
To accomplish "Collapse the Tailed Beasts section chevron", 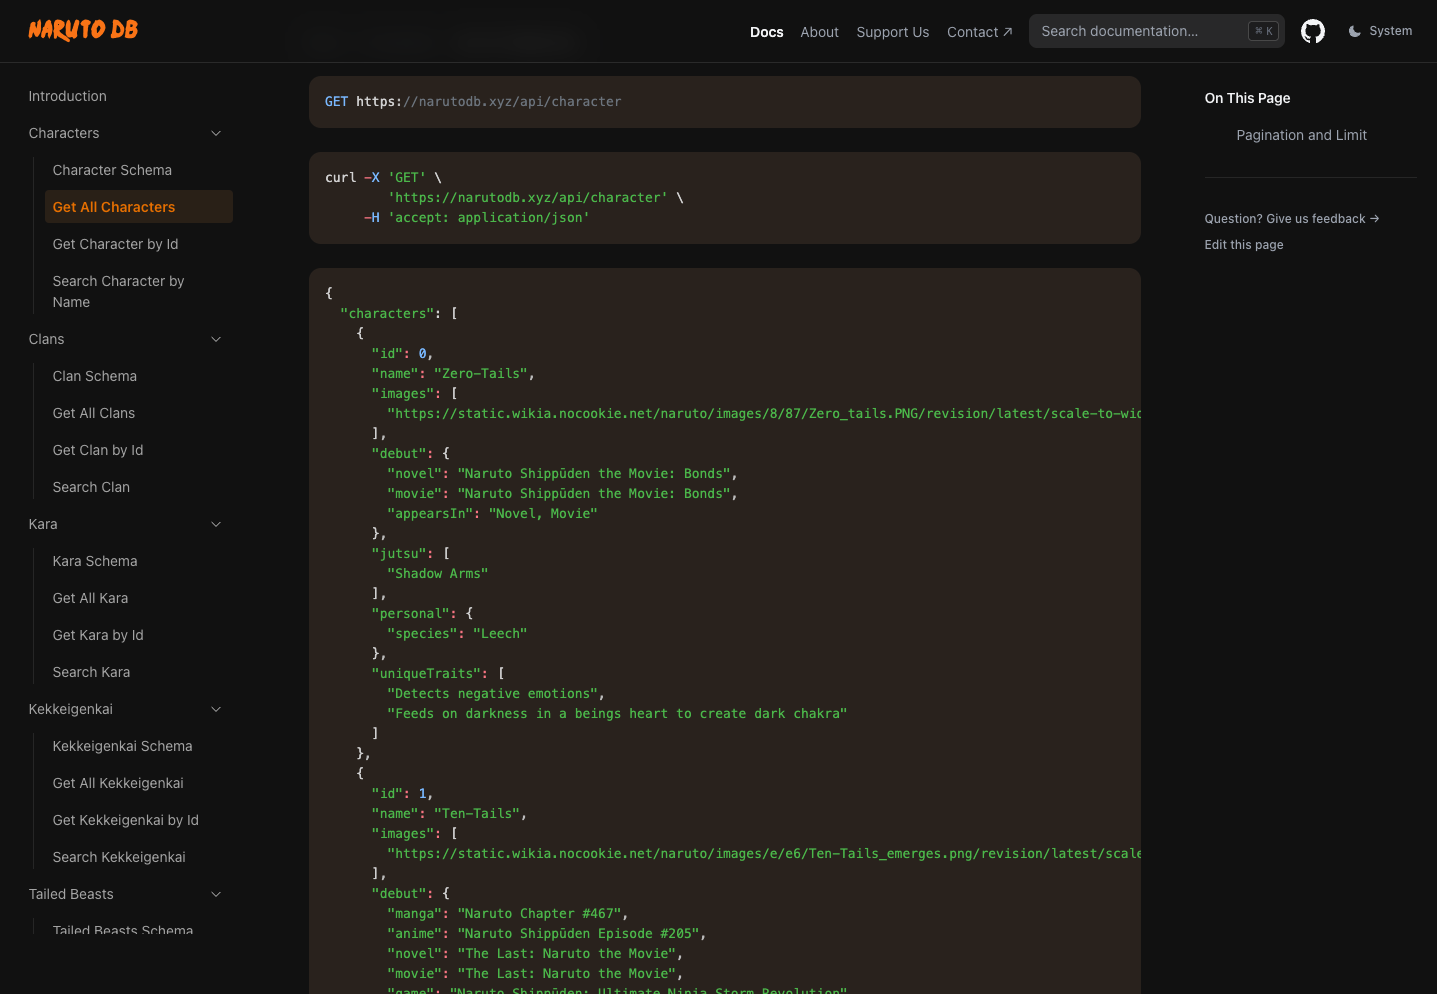I will coord(216,894).
